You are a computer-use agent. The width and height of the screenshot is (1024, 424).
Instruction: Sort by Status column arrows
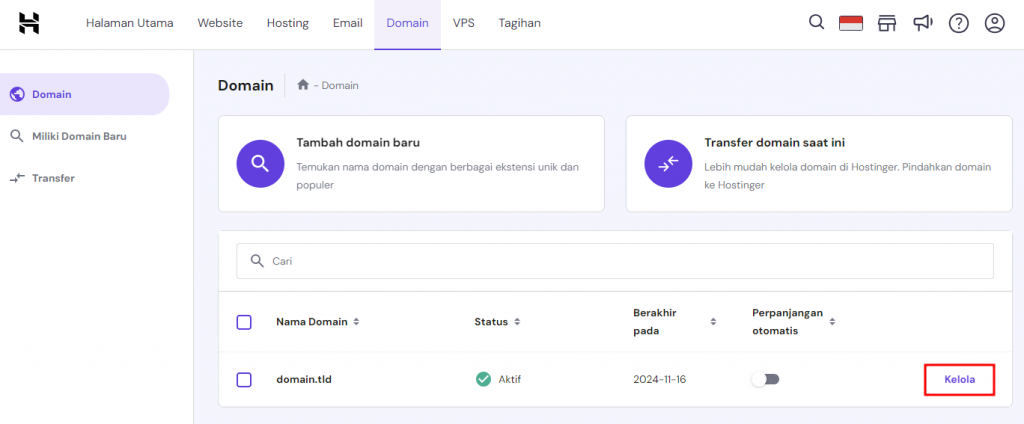click(x=516, y=322)
